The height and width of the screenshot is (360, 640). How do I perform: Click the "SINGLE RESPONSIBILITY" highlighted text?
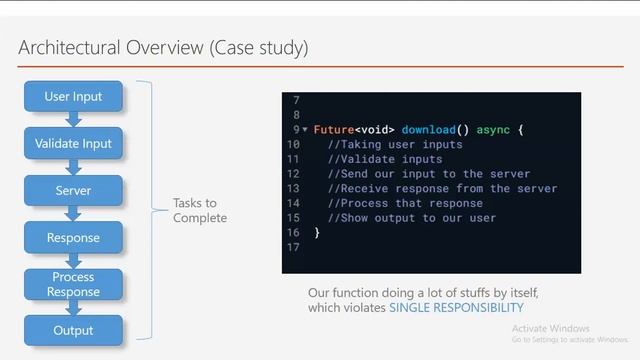tap(456, 307)
